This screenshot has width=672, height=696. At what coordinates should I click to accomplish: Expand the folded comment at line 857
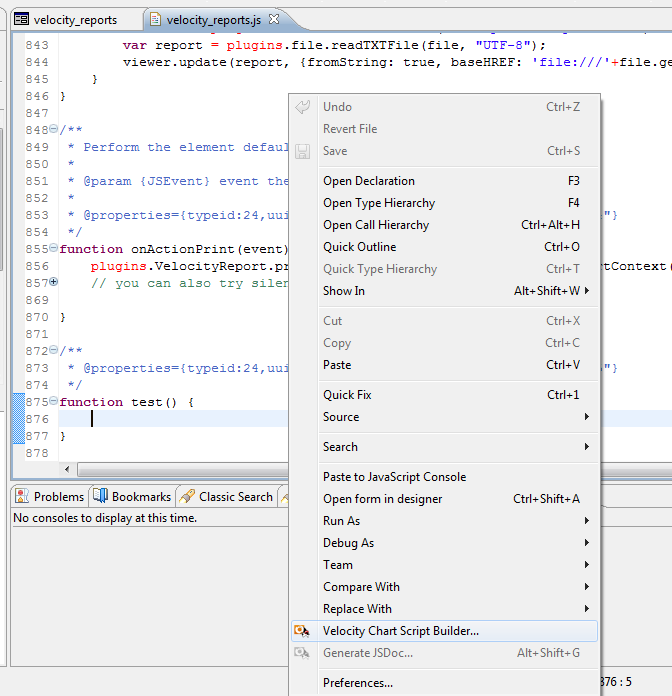pyautogui.click(x=53, y=281)
